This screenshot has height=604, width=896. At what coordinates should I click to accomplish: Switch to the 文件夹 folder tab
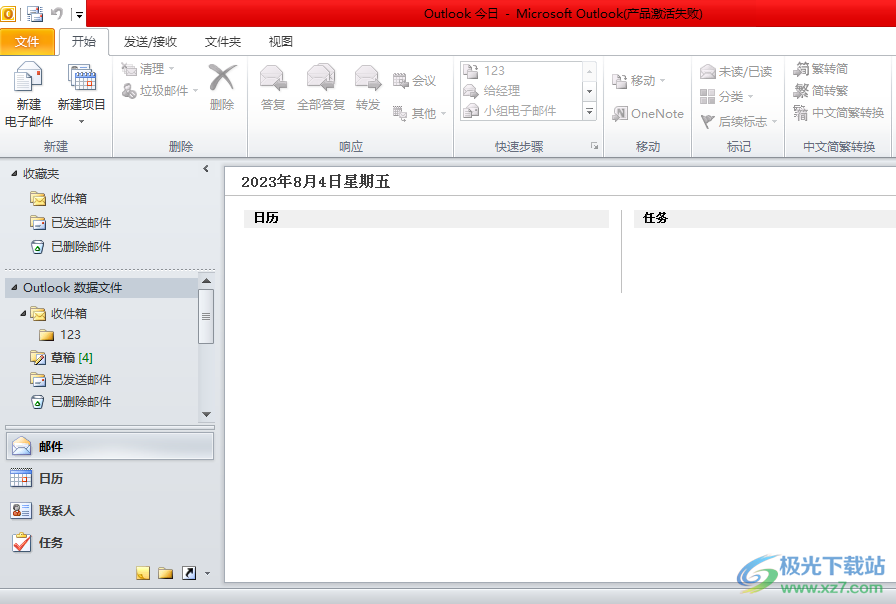click(223, 42)
